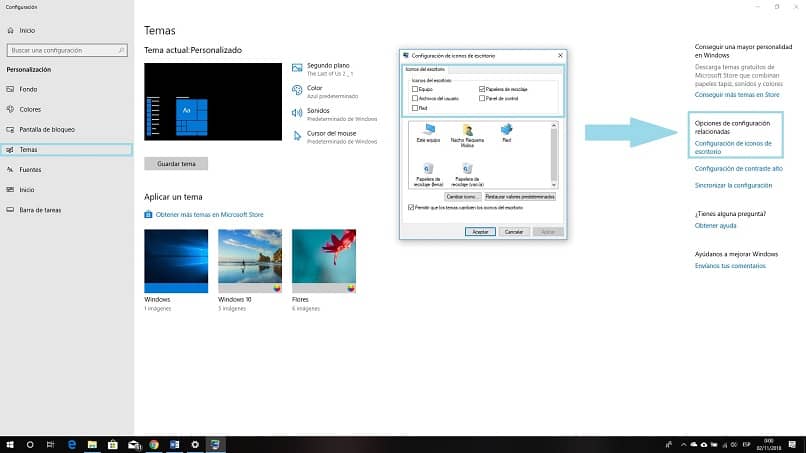Viewport: 806px width, 453px height.
Task: Apply the Flores theme thumbnail
Action: [x=324, y=261]
